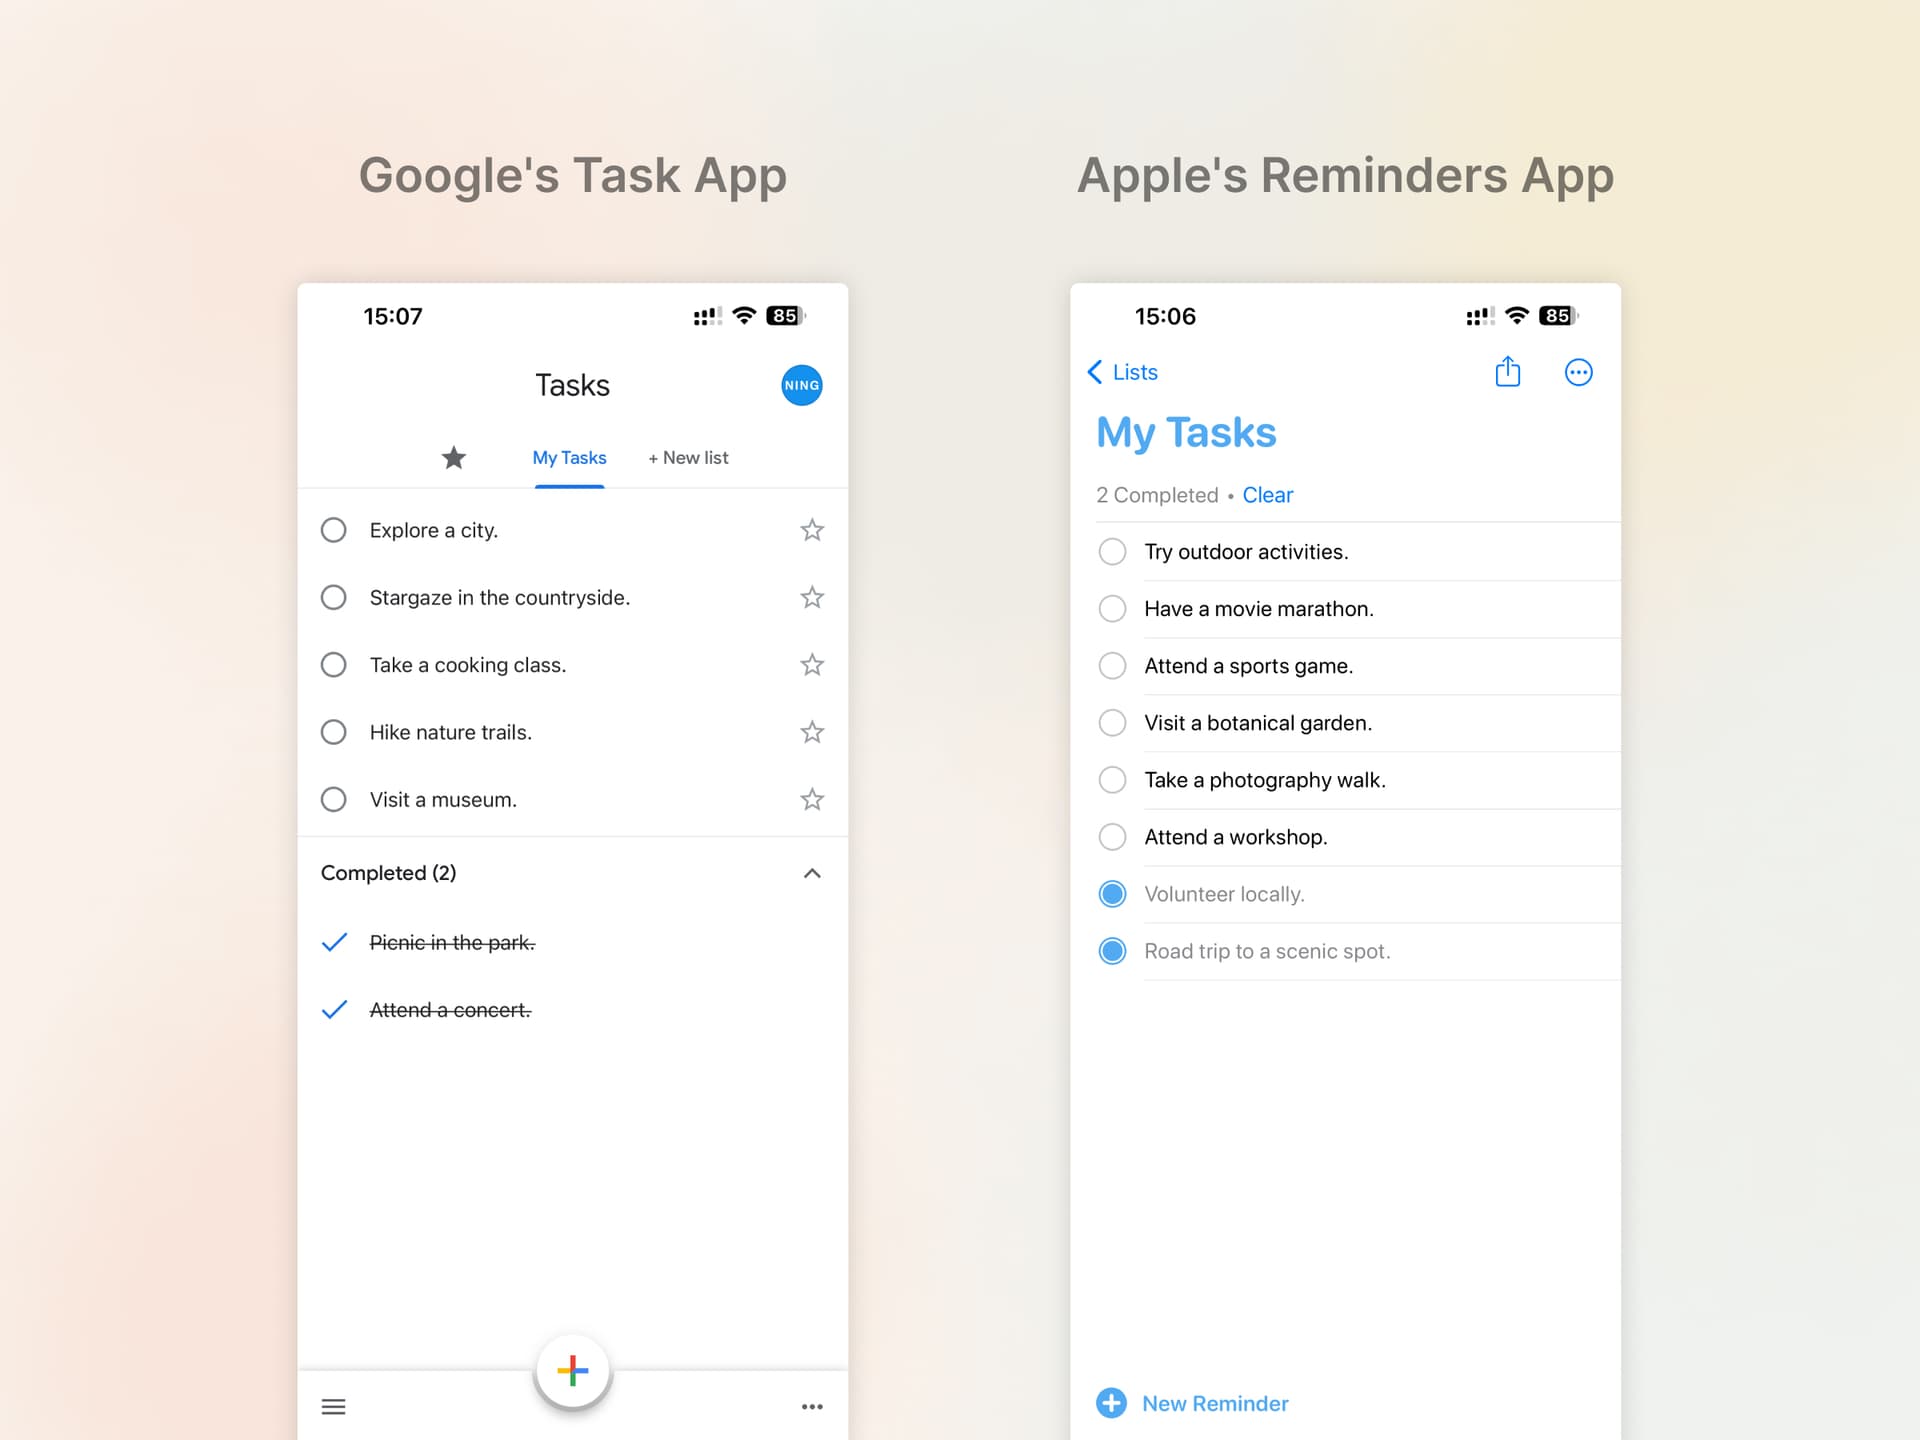Image resolution: width=1920 pixels, height=1440 pixels.
Task: Click the + New list tab in Google Tasks
Action: coord(689,457)
